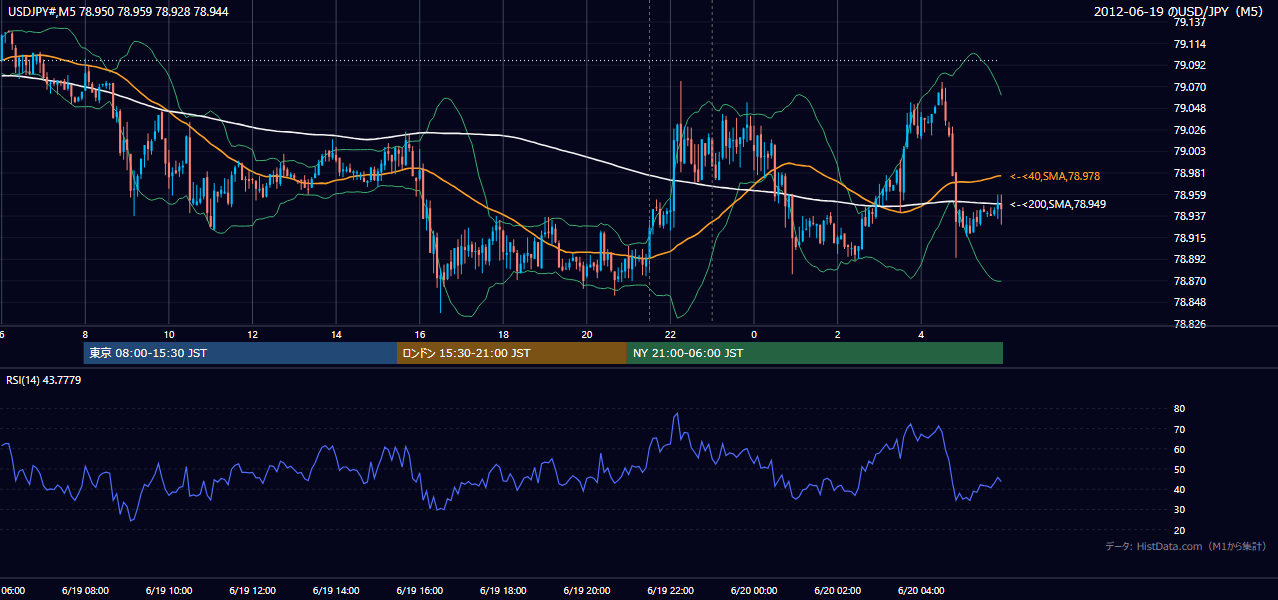
Task: Click price axis label 79.003
Action: 1189,151
